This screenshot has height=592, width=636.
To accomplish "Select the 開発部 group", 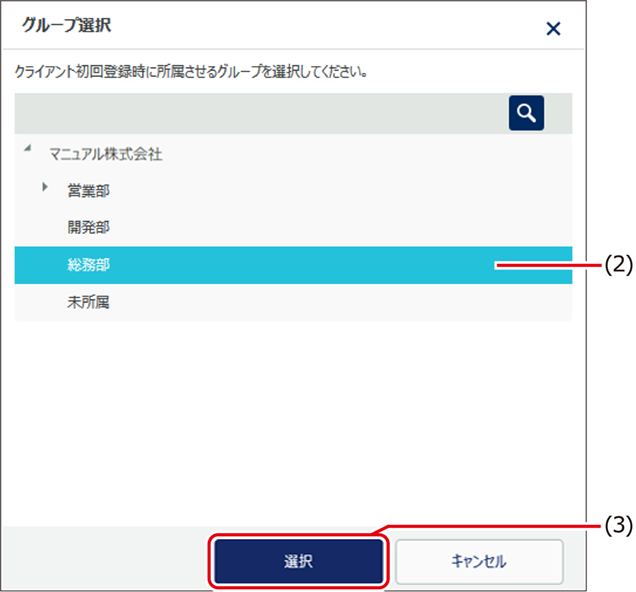I will tap(88, 227).
